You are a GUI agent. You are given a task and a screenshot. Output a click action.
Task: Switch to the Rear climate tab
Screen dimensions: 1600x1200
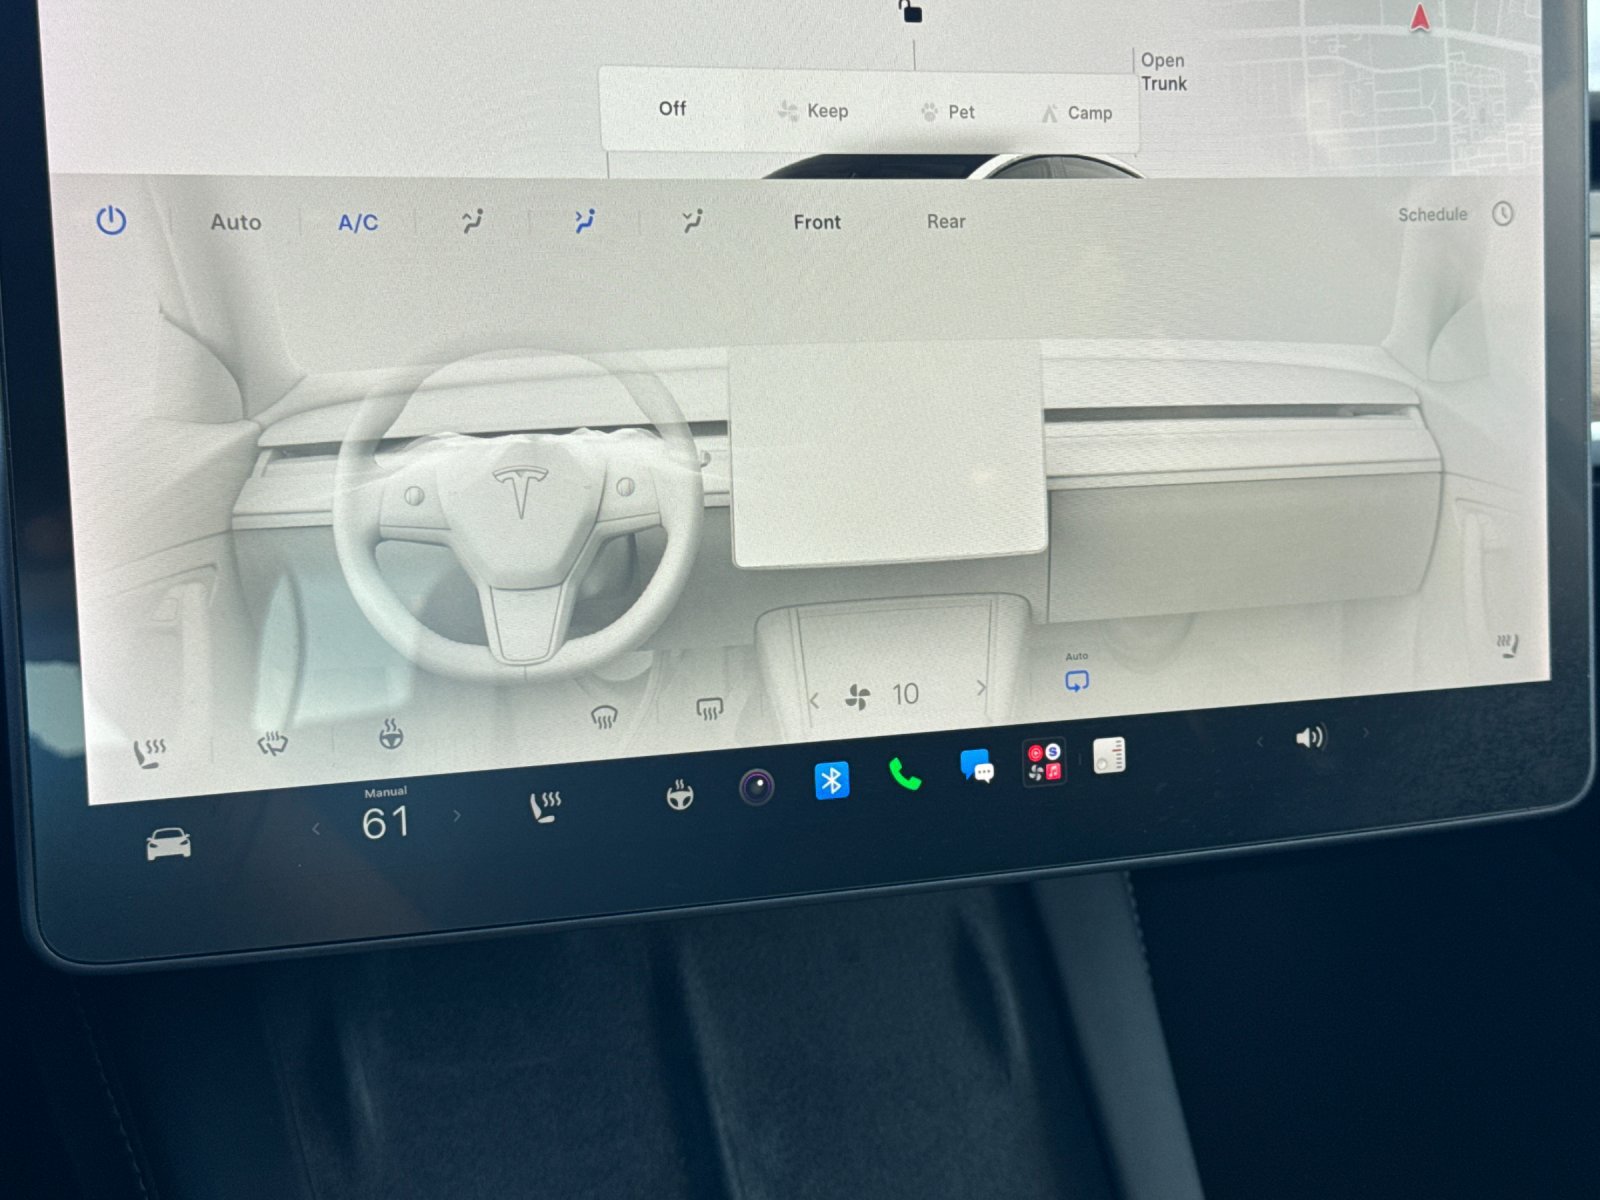(946, 221)
